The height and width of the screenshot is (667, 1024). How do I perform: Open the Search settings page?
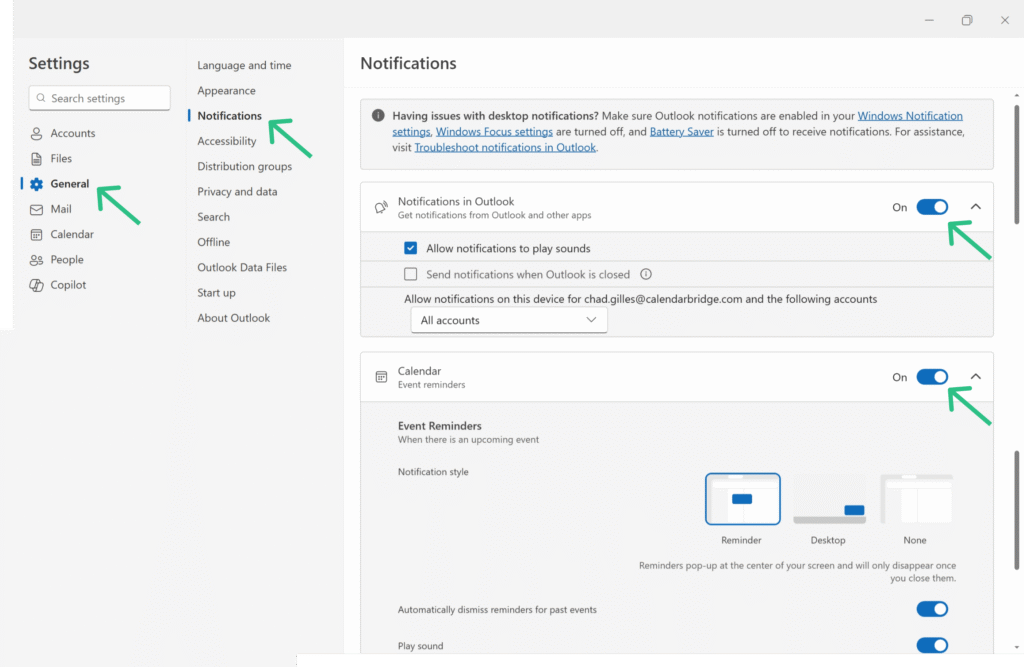point(214,217)
